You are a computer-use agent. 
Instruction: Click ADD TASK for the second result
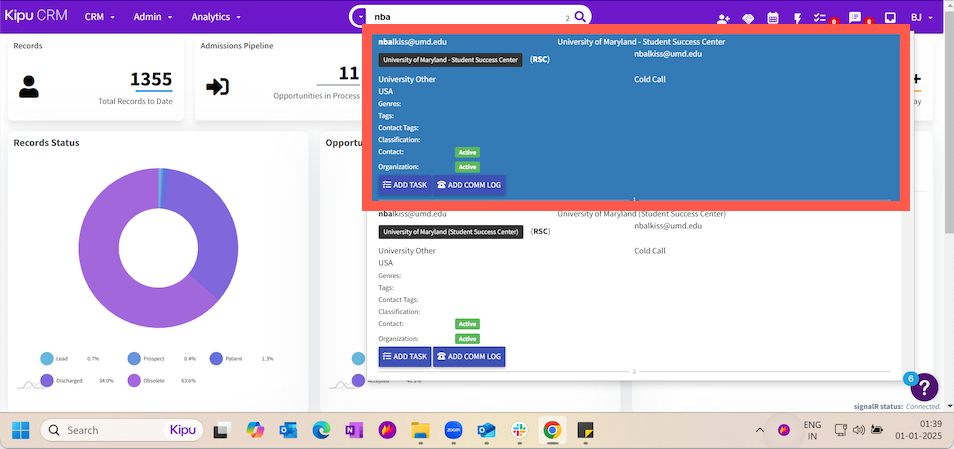tap(405, 357)
